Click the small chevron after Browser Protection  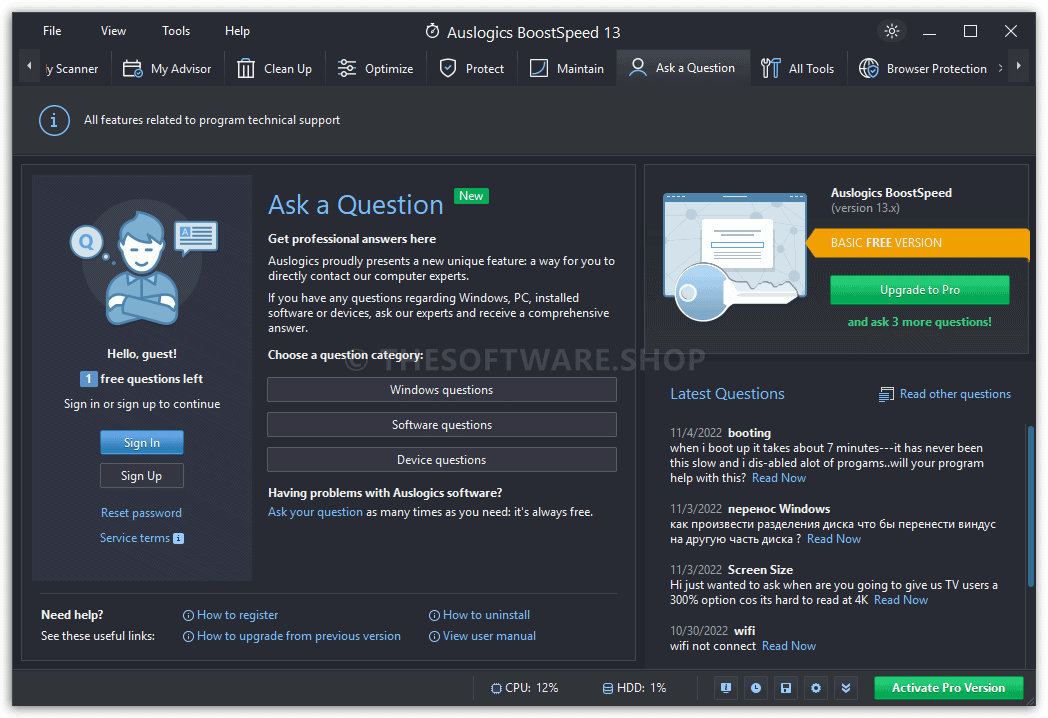tap(1001, 68)
